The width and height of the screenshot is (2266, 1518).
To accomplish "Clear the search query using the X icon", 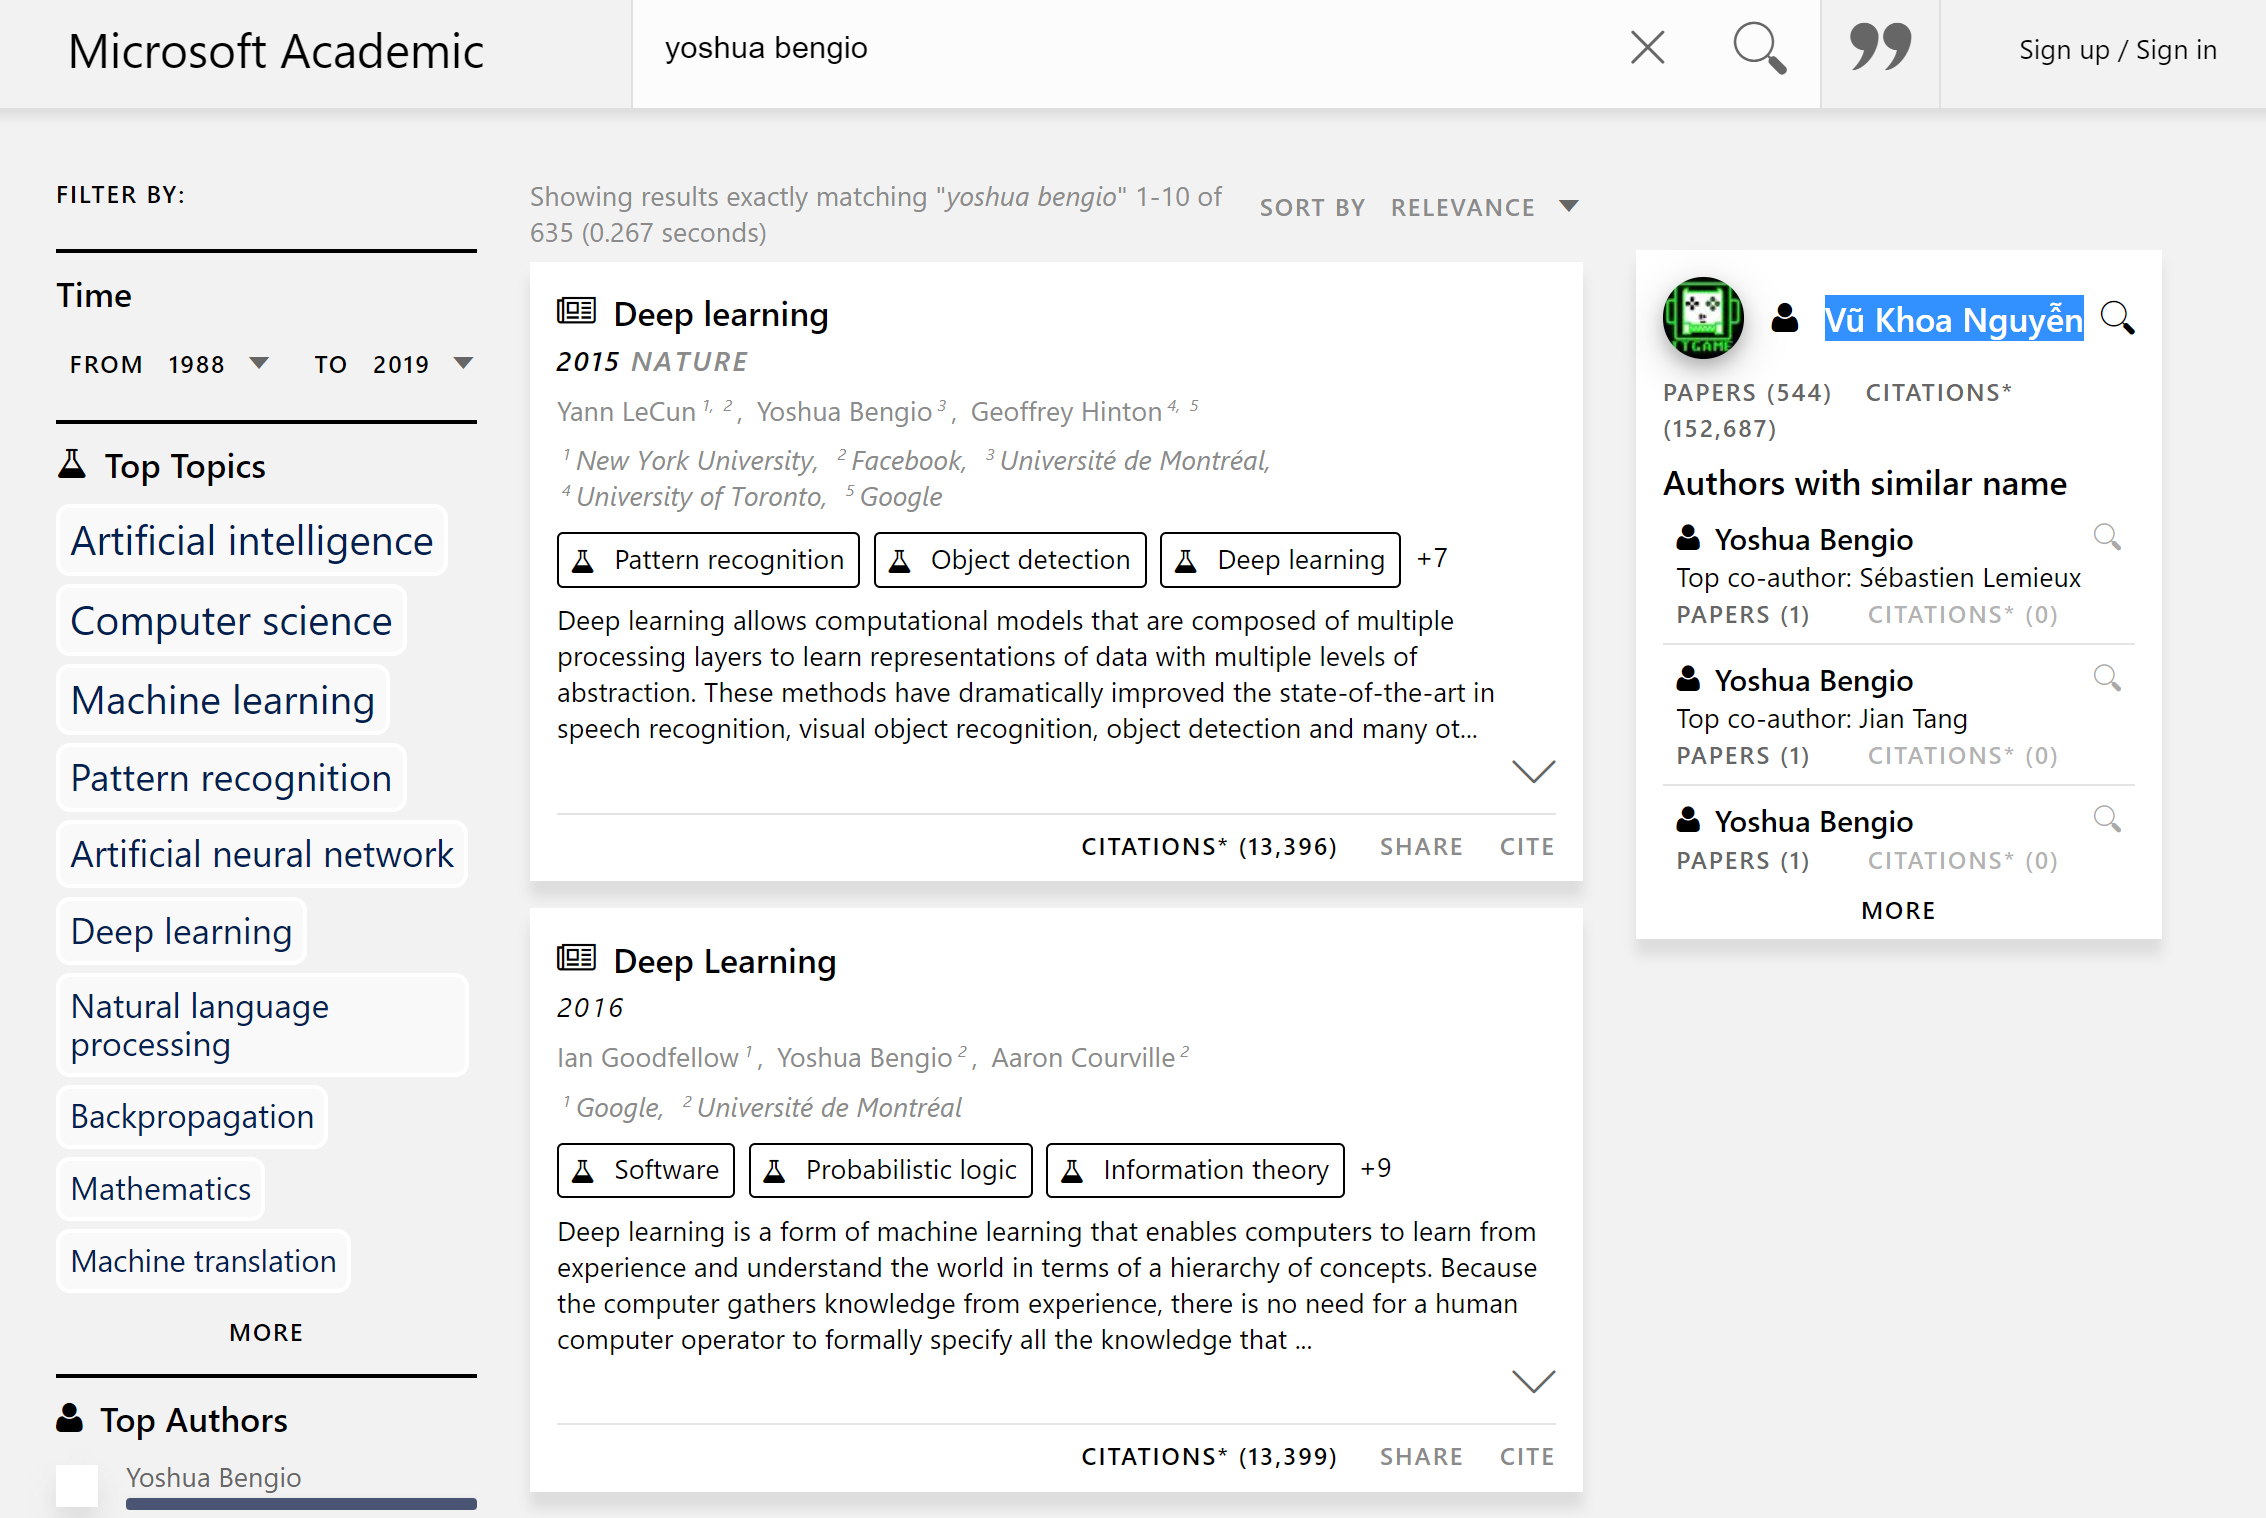I will 1646,47.
